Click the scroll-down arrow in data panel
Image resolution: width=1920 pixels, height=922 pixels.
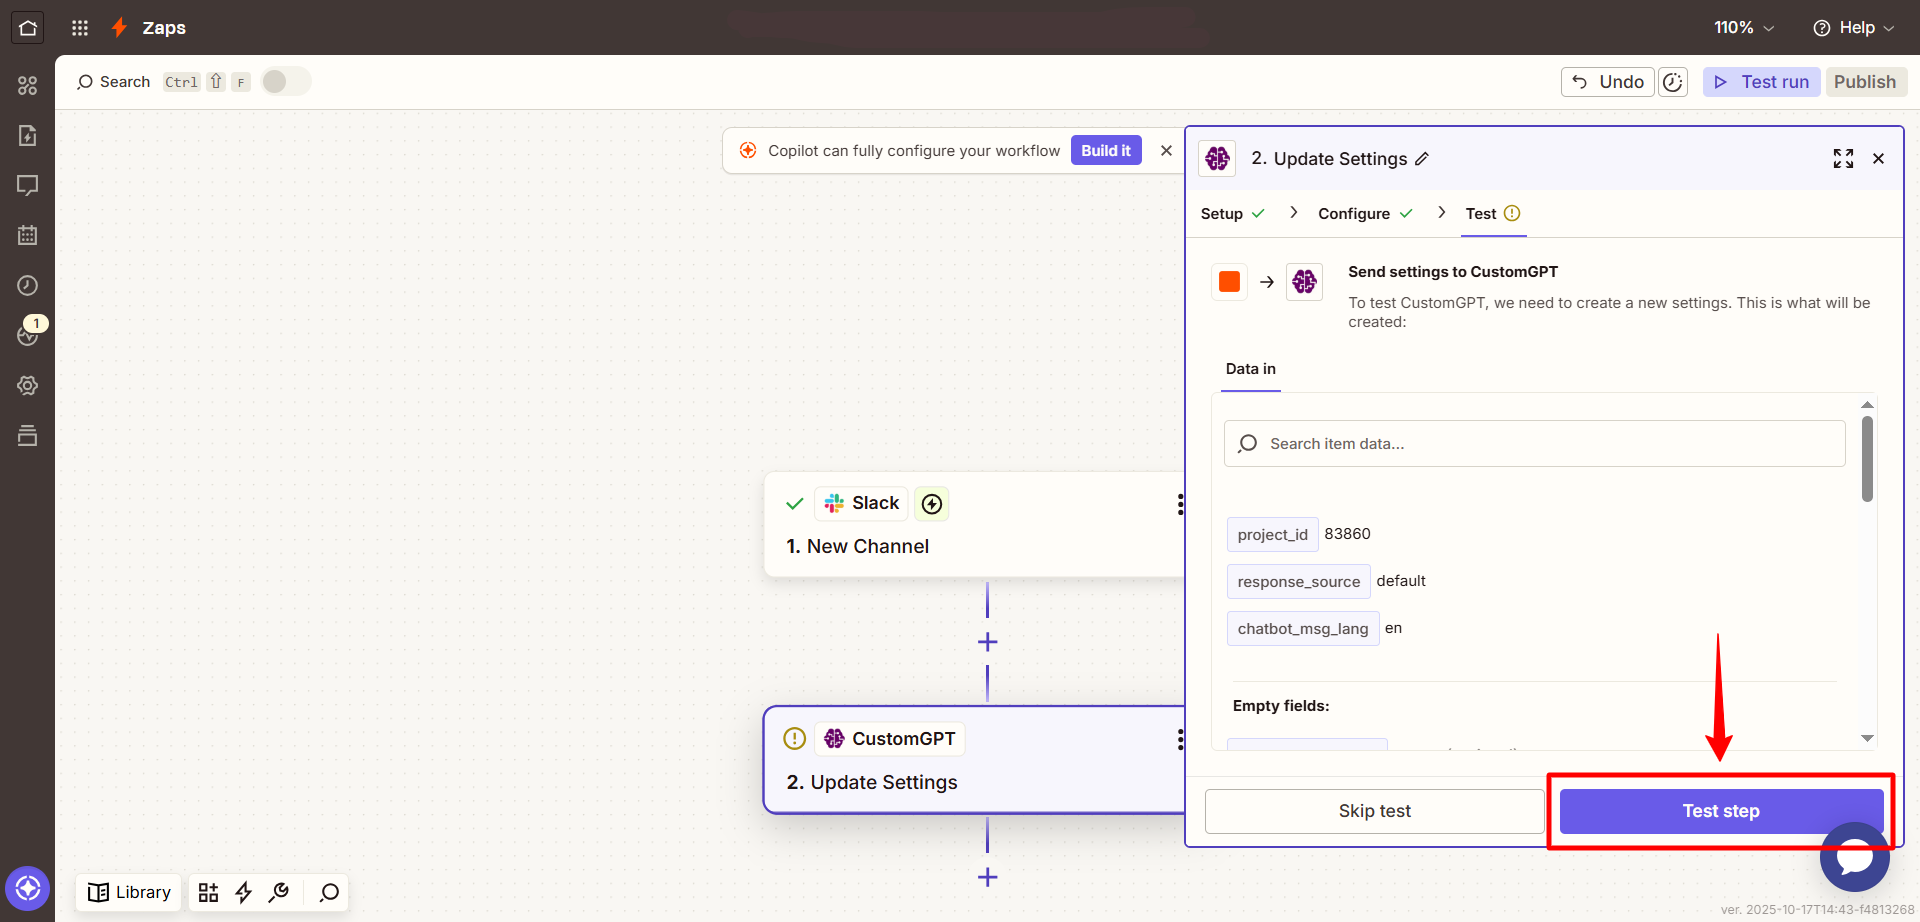coord(1867,738)
